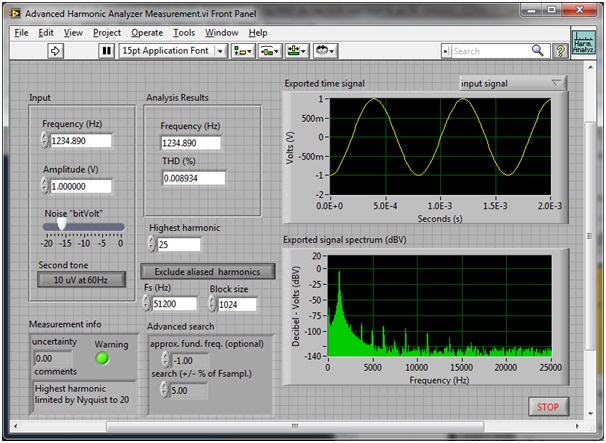Viewport: 606px width, 443px height.
Task: Open the Resize Objects toolbar menu
Action: 296,50
